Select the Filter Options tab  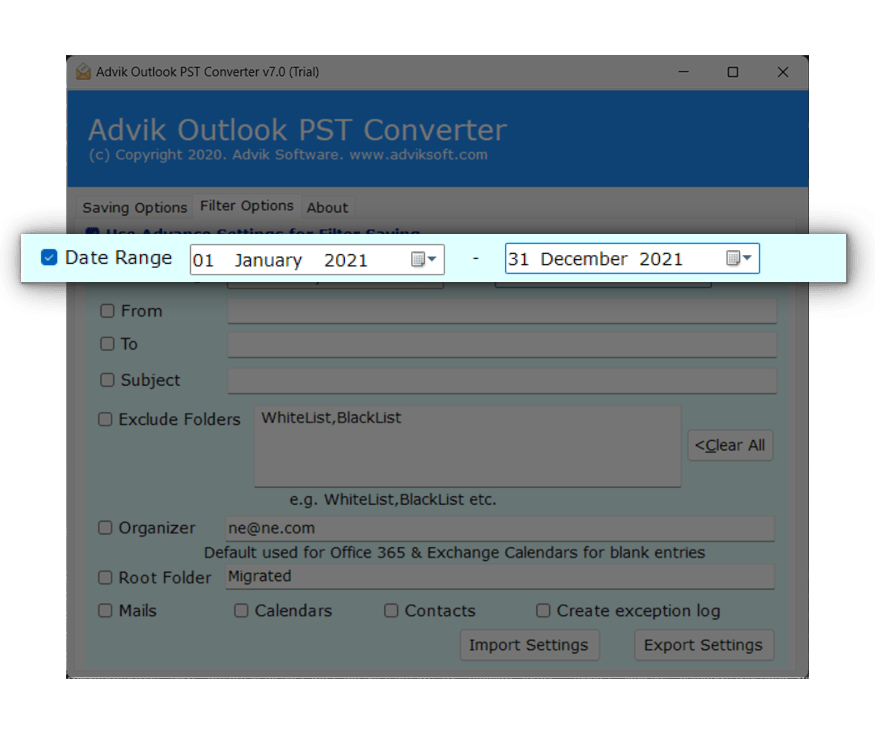click(x=247, y=206)
